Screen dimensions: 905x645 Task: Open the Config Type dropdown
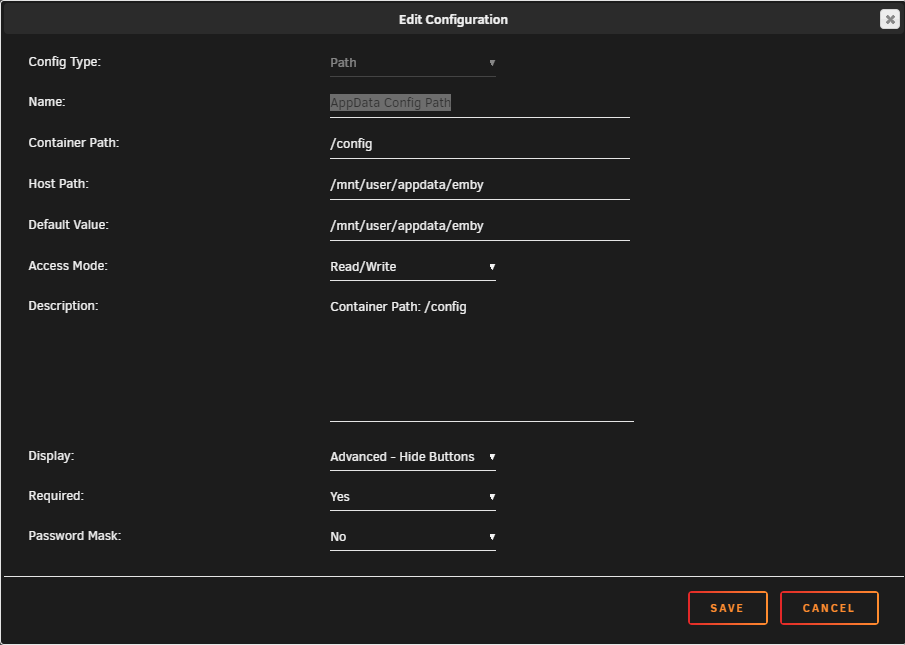click(413, 63)
